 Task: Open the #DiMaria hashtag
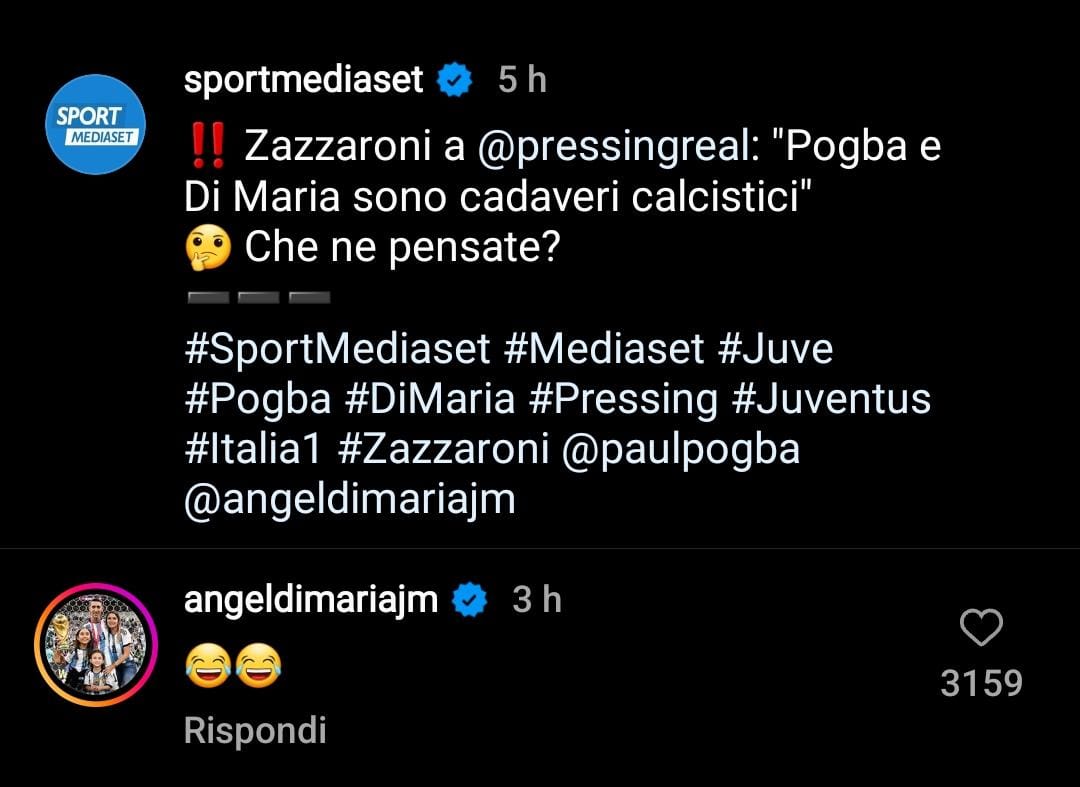click(x=430, y=399)
